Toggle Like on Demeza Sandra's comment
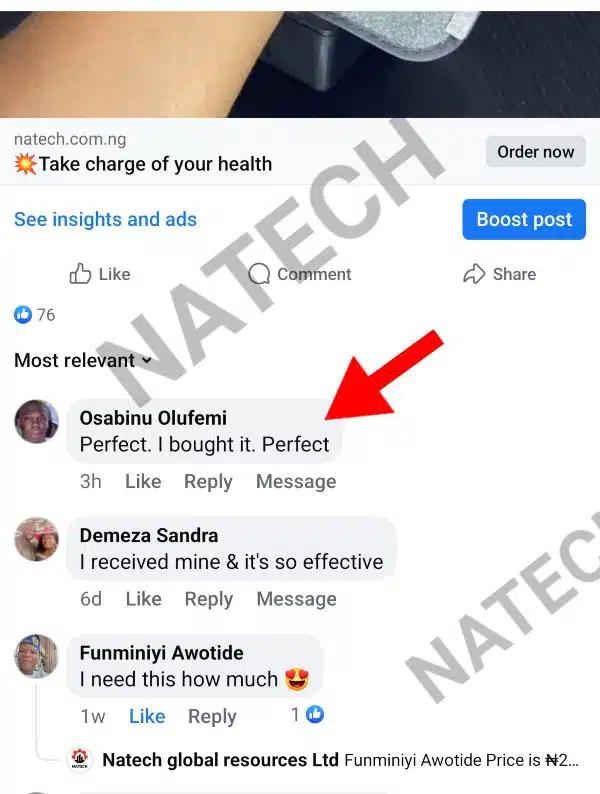 (x=144, y=599)
